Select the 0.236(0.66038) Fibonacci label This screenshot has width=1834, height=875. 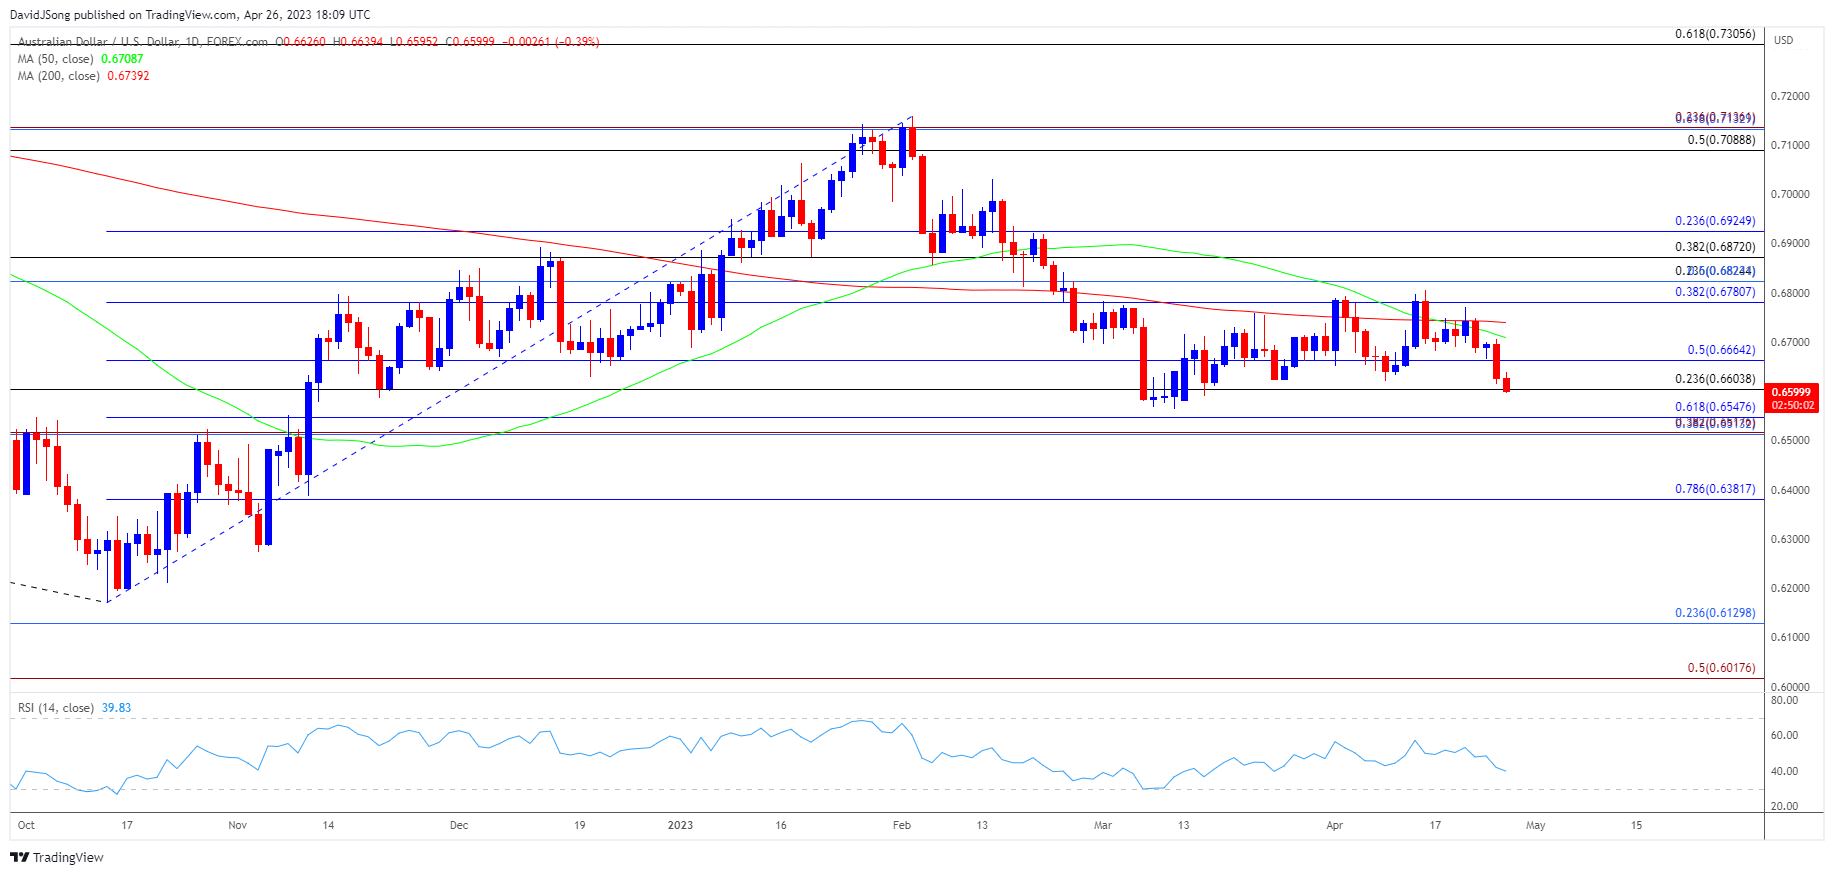[1715, 379]
